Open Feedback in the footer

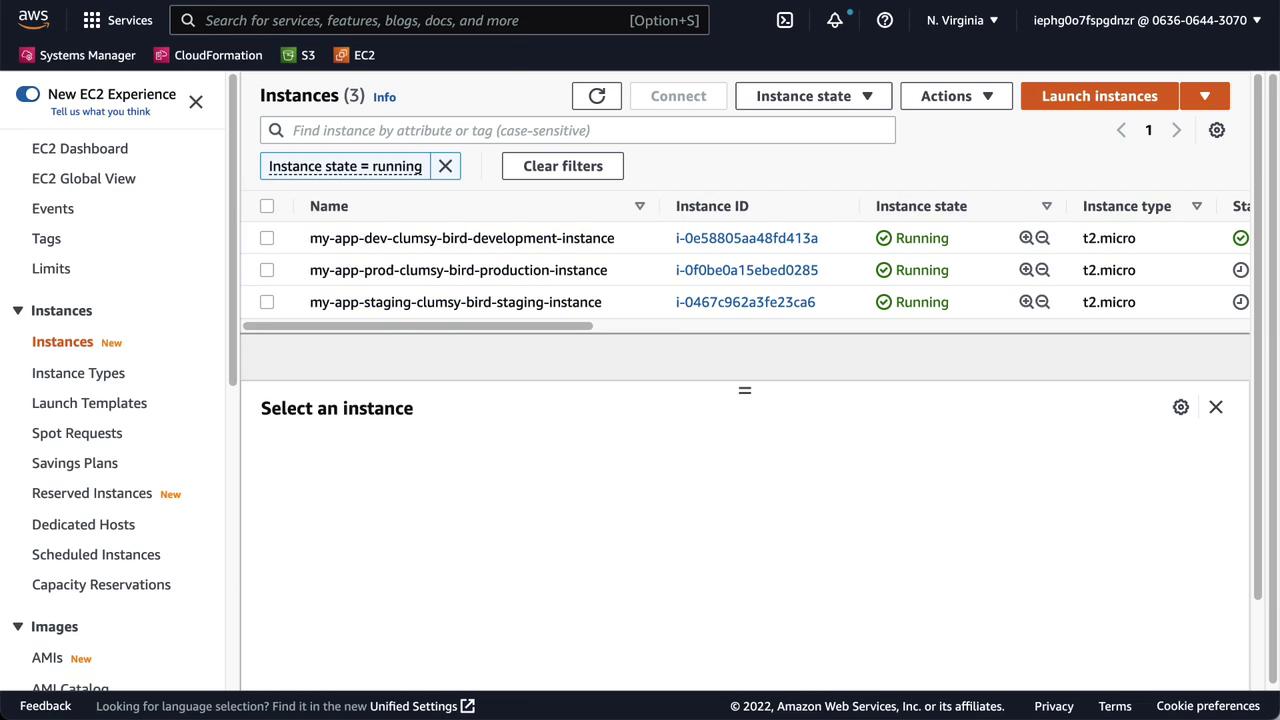point(46,706)
